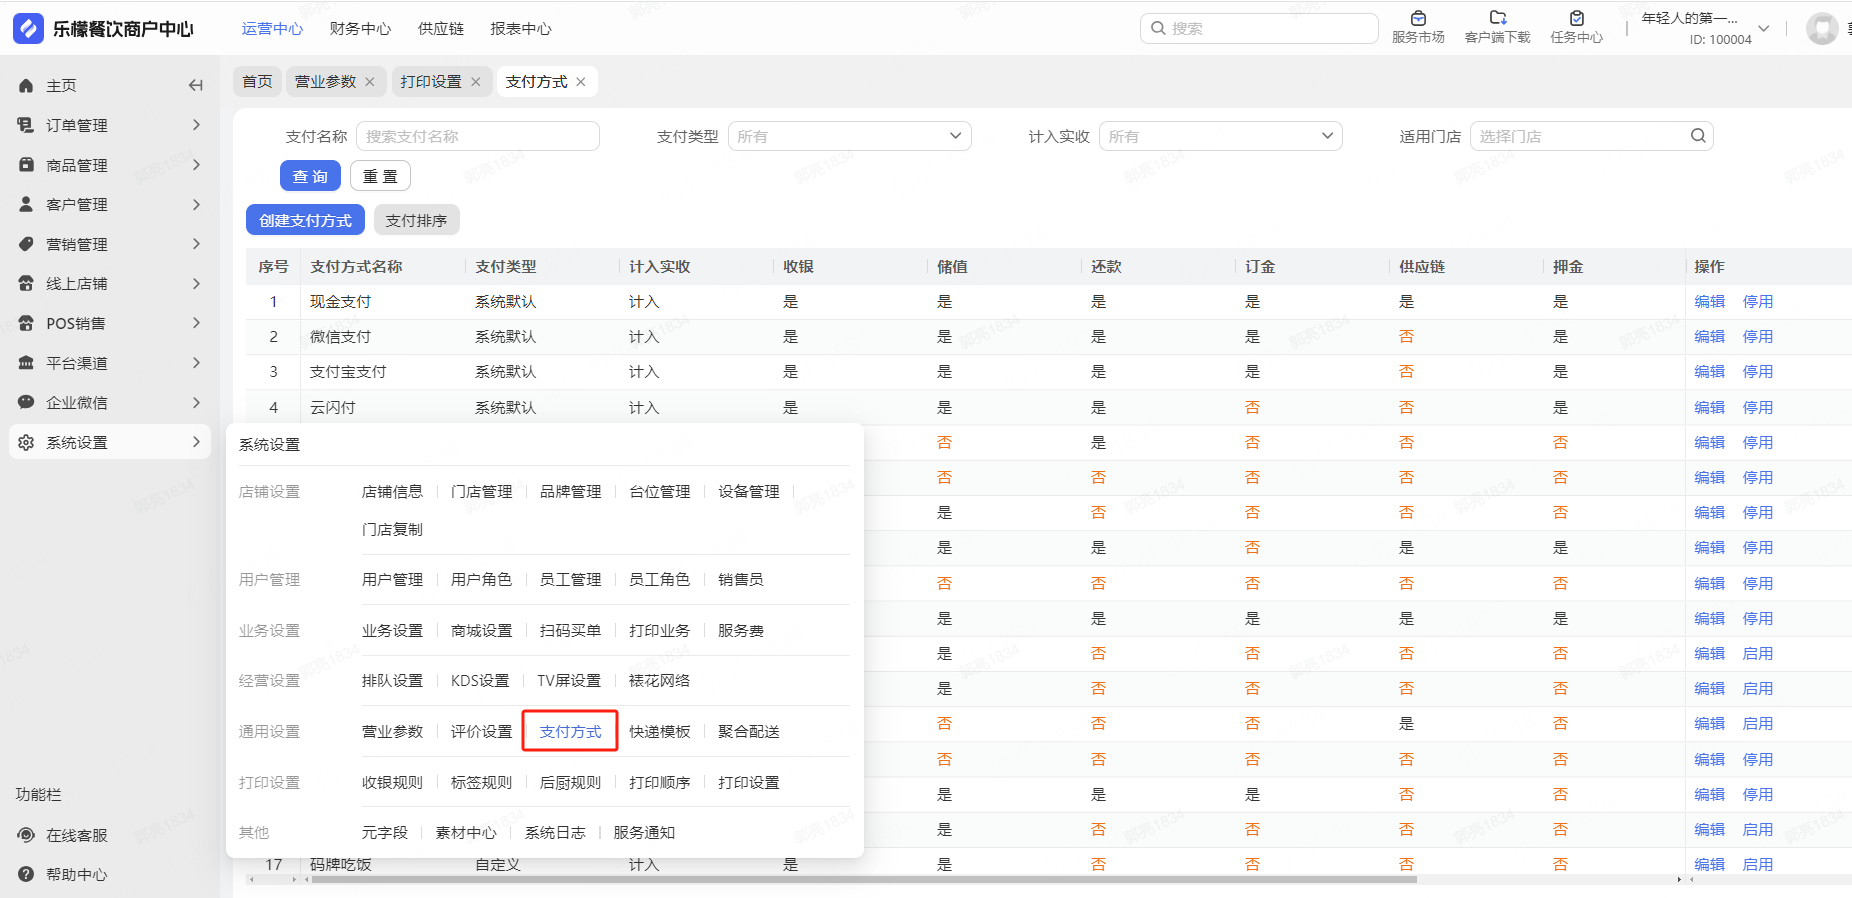1852x898 pixels.
Task: Click 停用 for 微信支付 row
Action: pyautogui.click(x=1758, y=337)
